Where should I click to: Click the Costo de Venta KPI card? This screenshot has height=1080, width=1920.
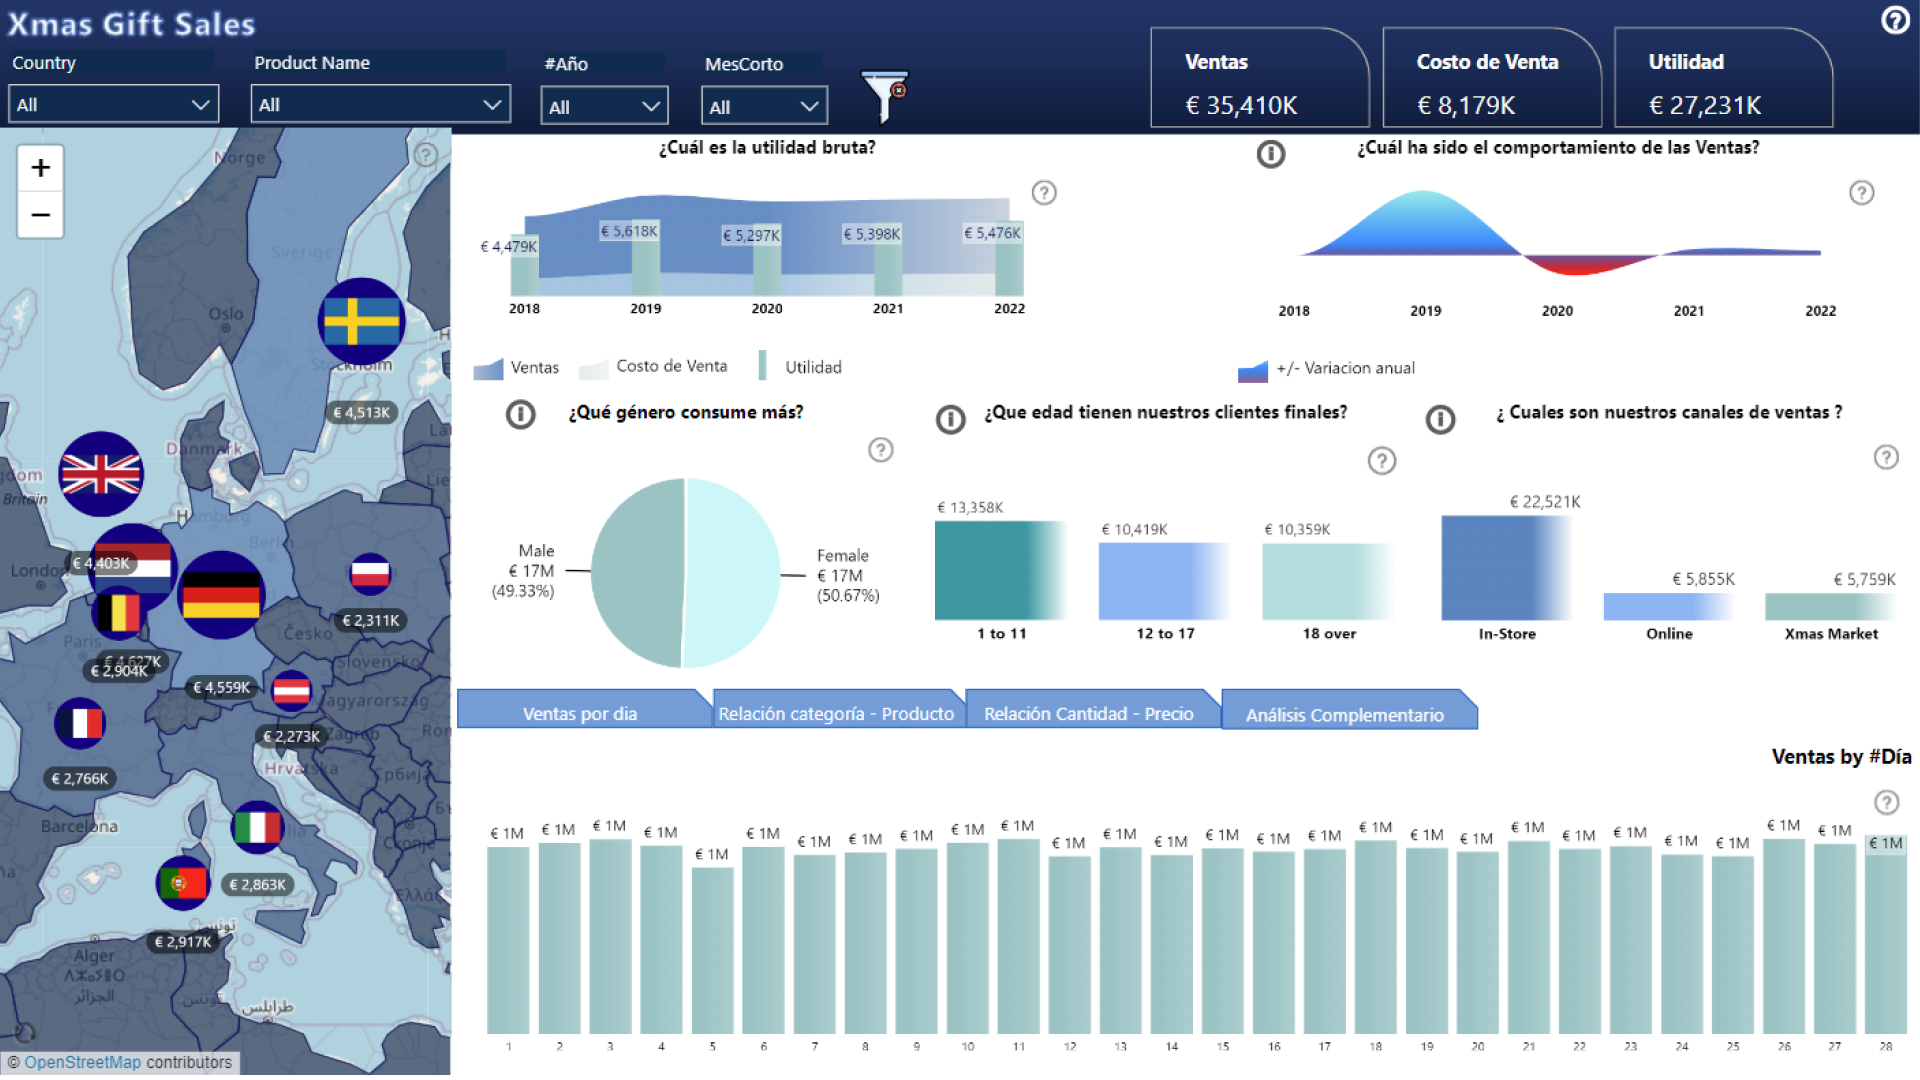(x=1492, y=78)
